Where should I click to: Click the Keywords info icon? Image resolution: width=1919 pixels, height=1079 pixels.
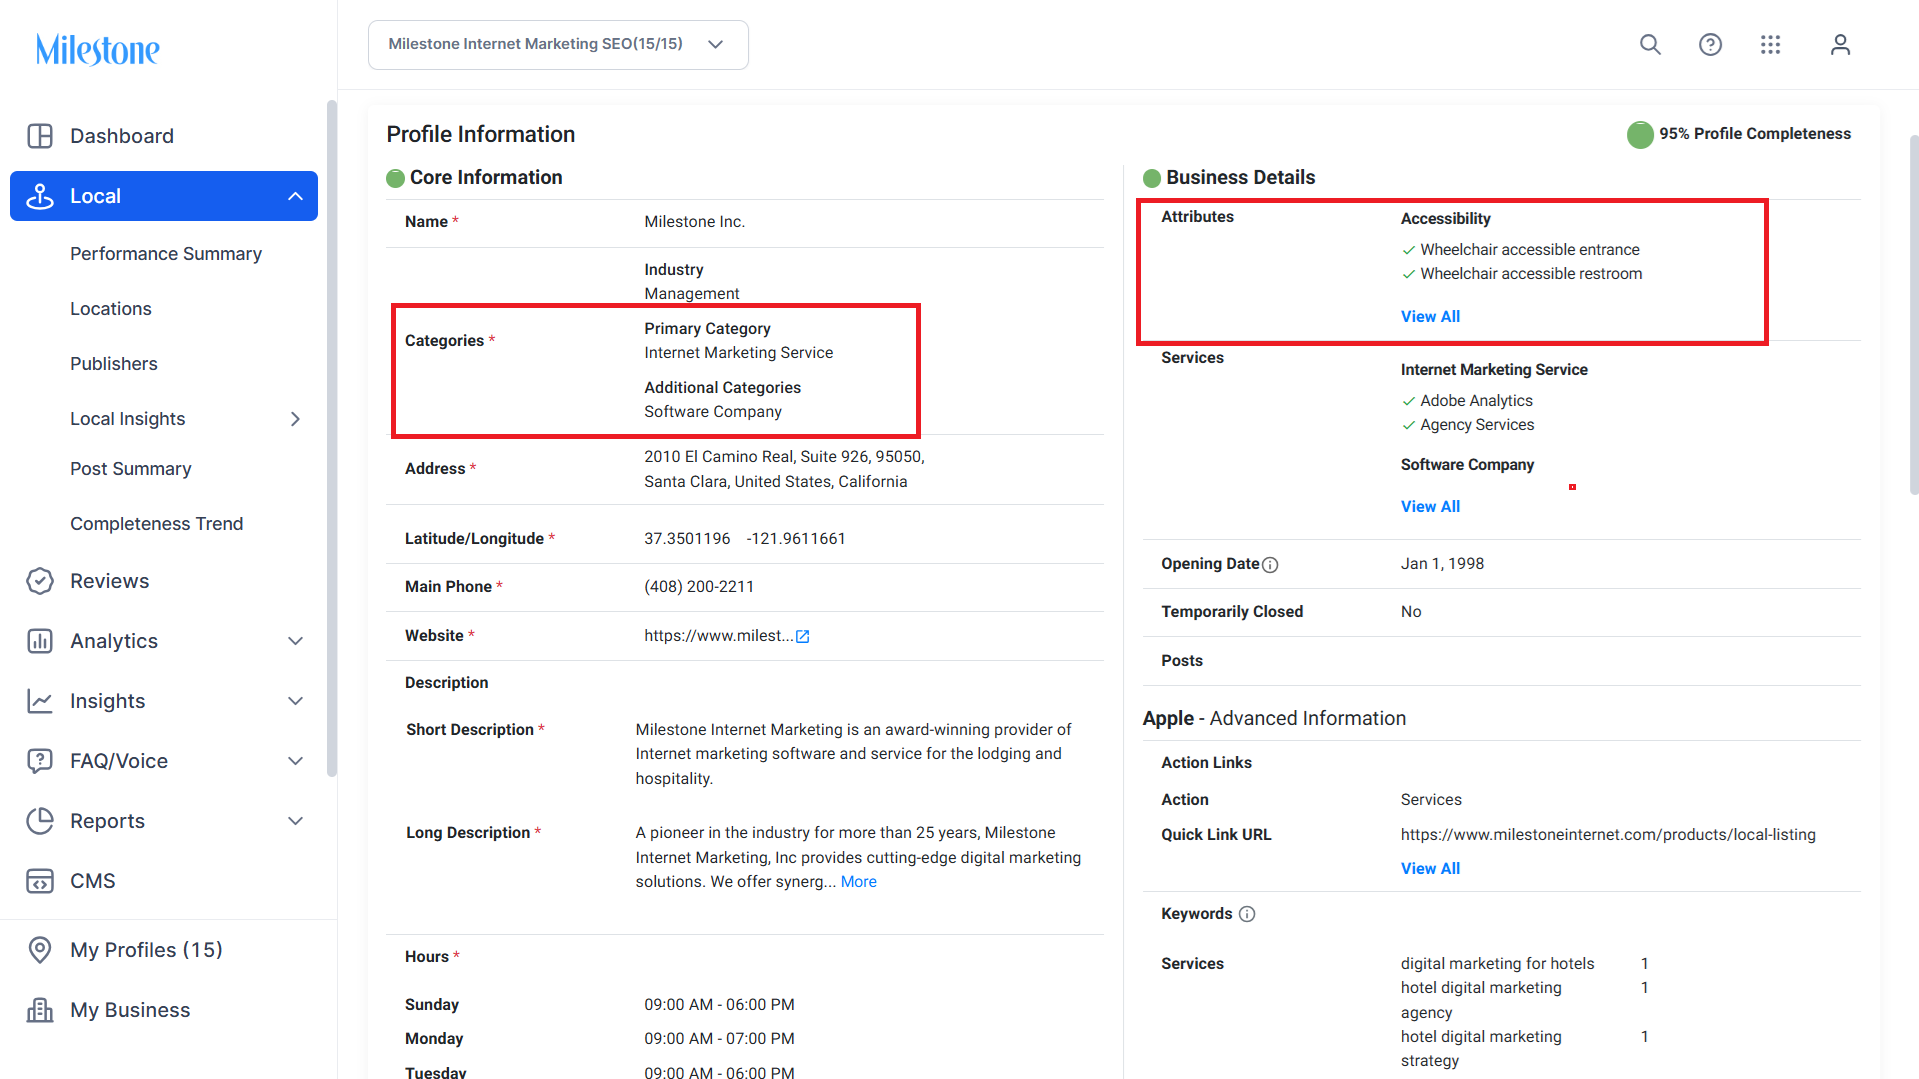pos(1247,914)
